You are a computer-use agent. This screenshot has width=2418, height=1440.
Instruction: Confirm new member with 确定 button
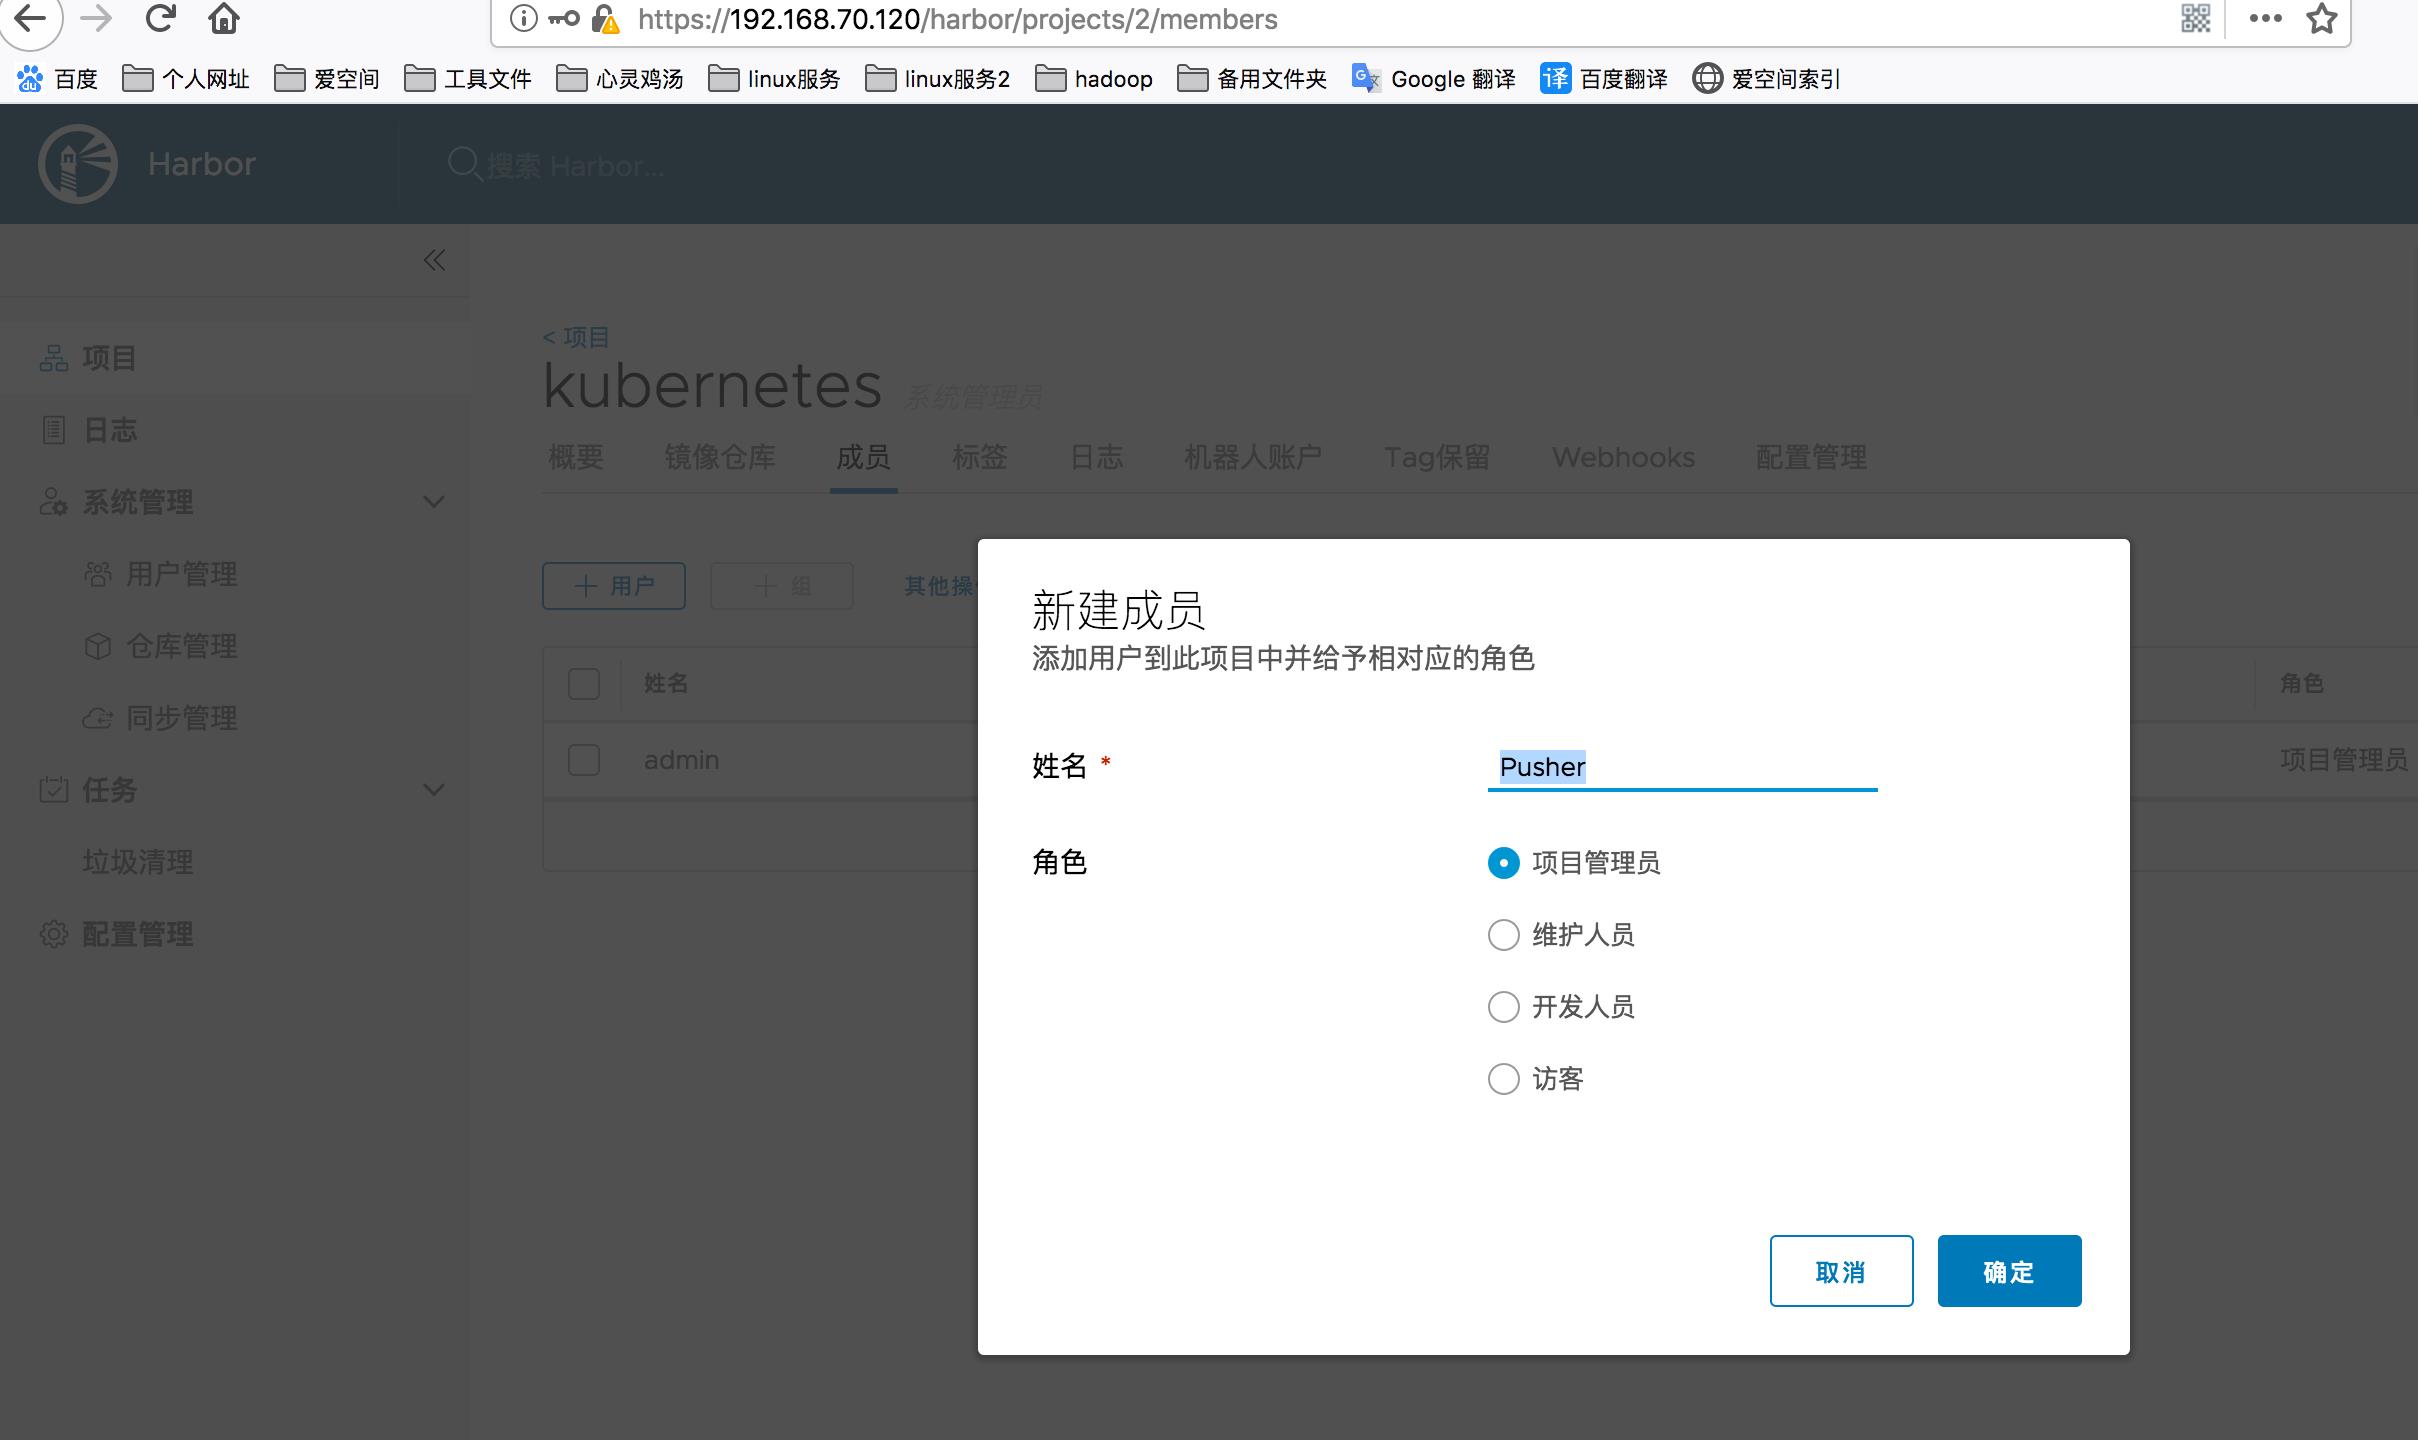tap(2010, 1271)
